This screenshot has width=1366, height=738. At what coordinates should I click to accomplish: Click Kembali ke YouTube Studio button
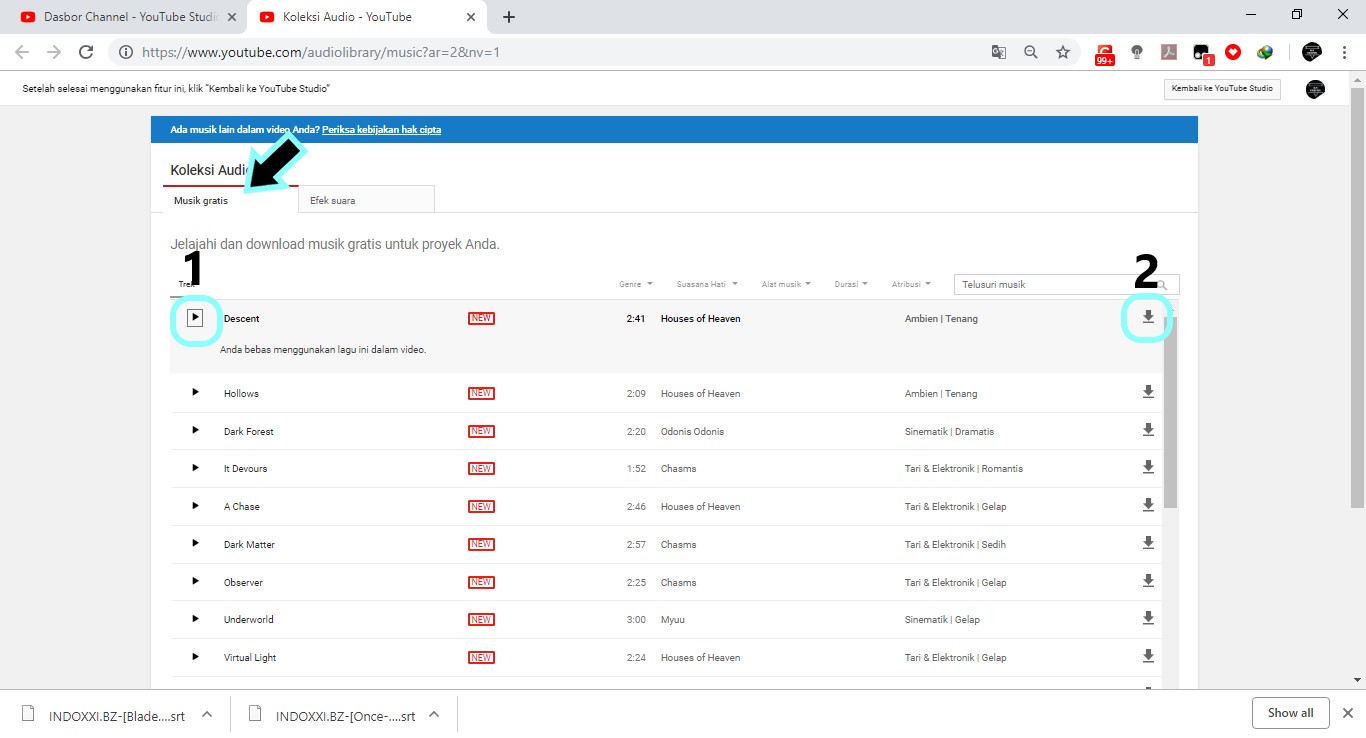[x=1222, y=89]
